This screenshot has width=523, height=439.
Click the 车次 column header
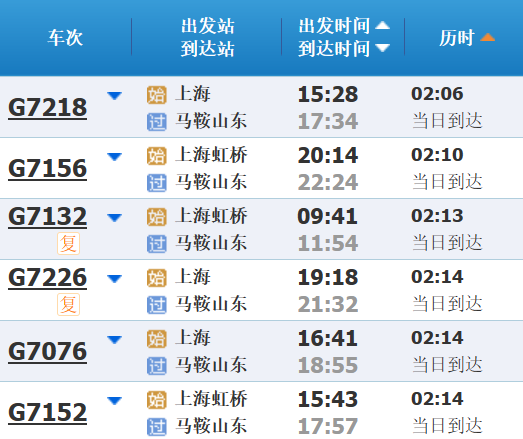click(x=65, y=37)
